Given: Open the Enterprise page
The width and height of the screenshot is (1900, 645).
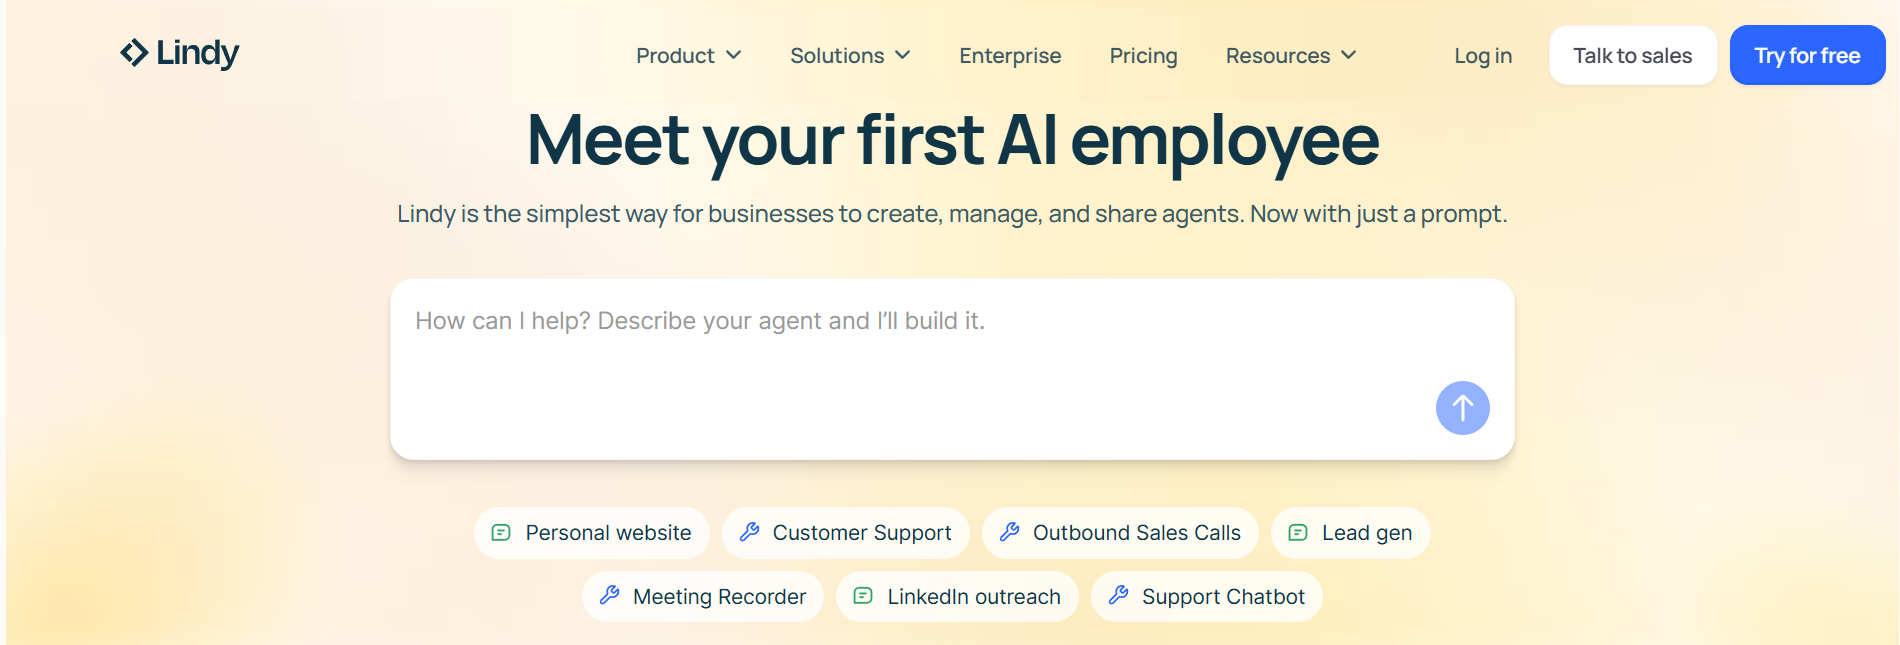Looking at the screenshot, I should coord(1010,56).
